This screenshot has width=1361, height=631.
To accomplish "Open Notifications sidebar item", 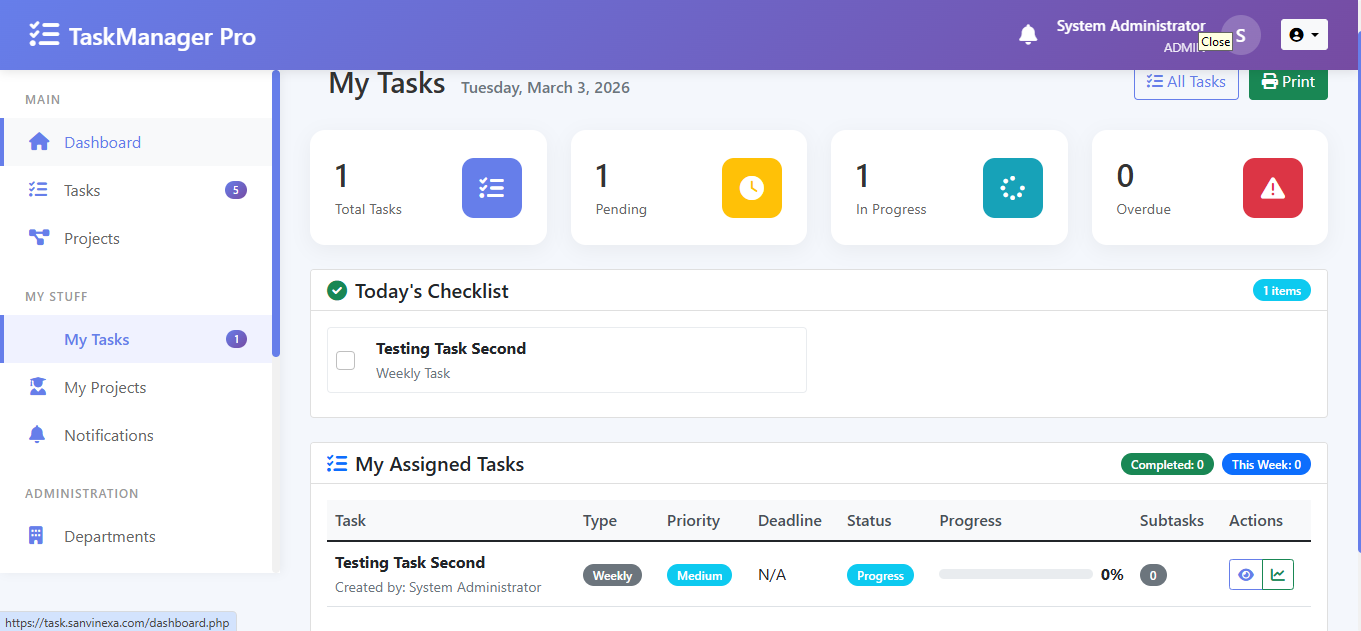I will 108,435.
